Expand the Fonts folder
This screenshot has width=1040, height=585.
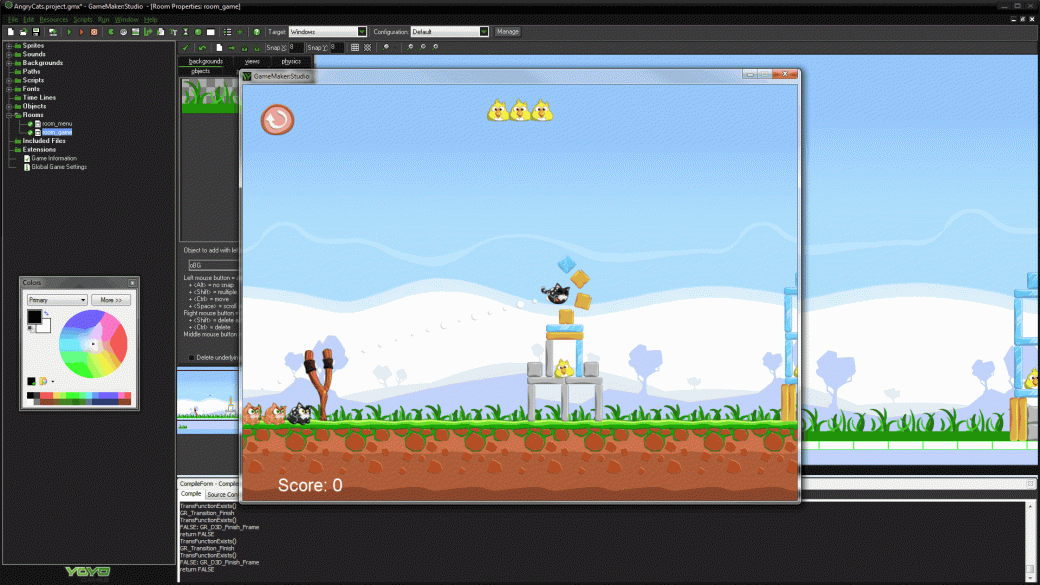pyautogui.click(x=9, y=89)
